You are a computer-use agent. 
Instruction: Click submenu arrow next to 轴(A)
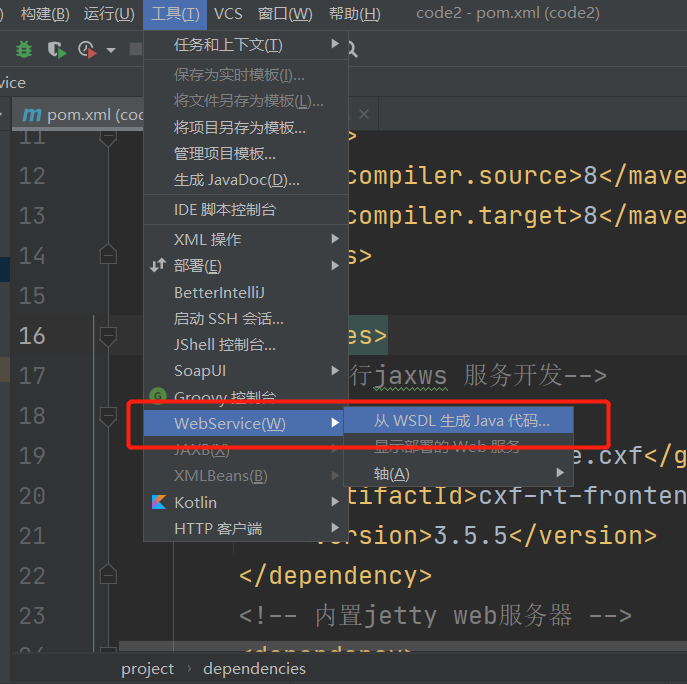click(x=560, y=472)
